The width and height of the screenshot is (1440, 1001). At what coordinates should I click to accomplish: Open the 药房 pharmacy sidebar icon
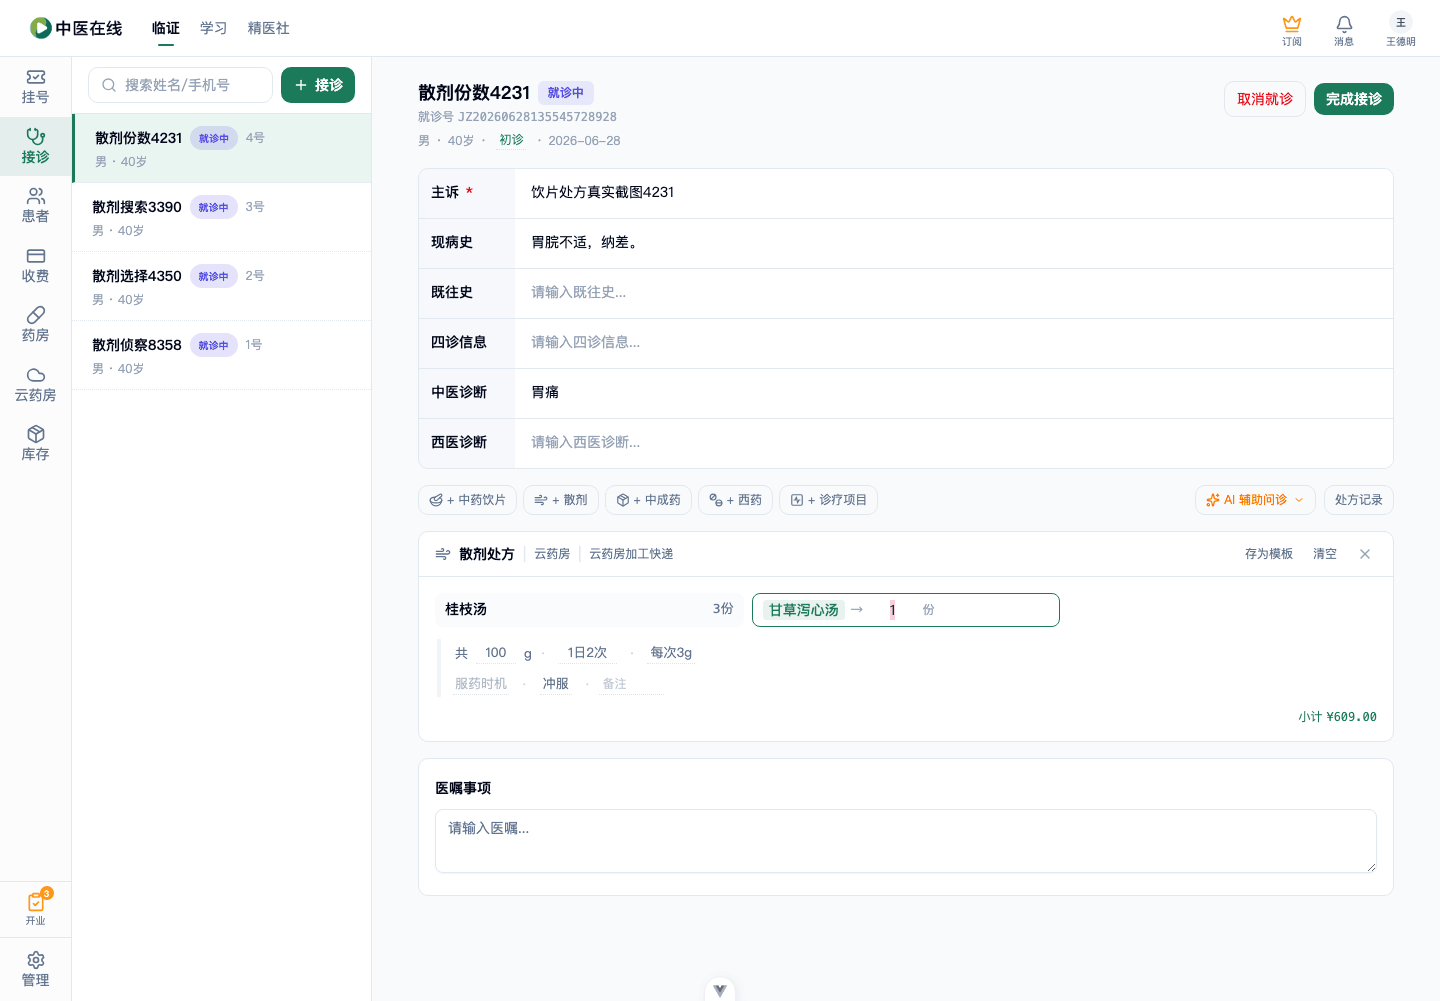pos(35,325)
